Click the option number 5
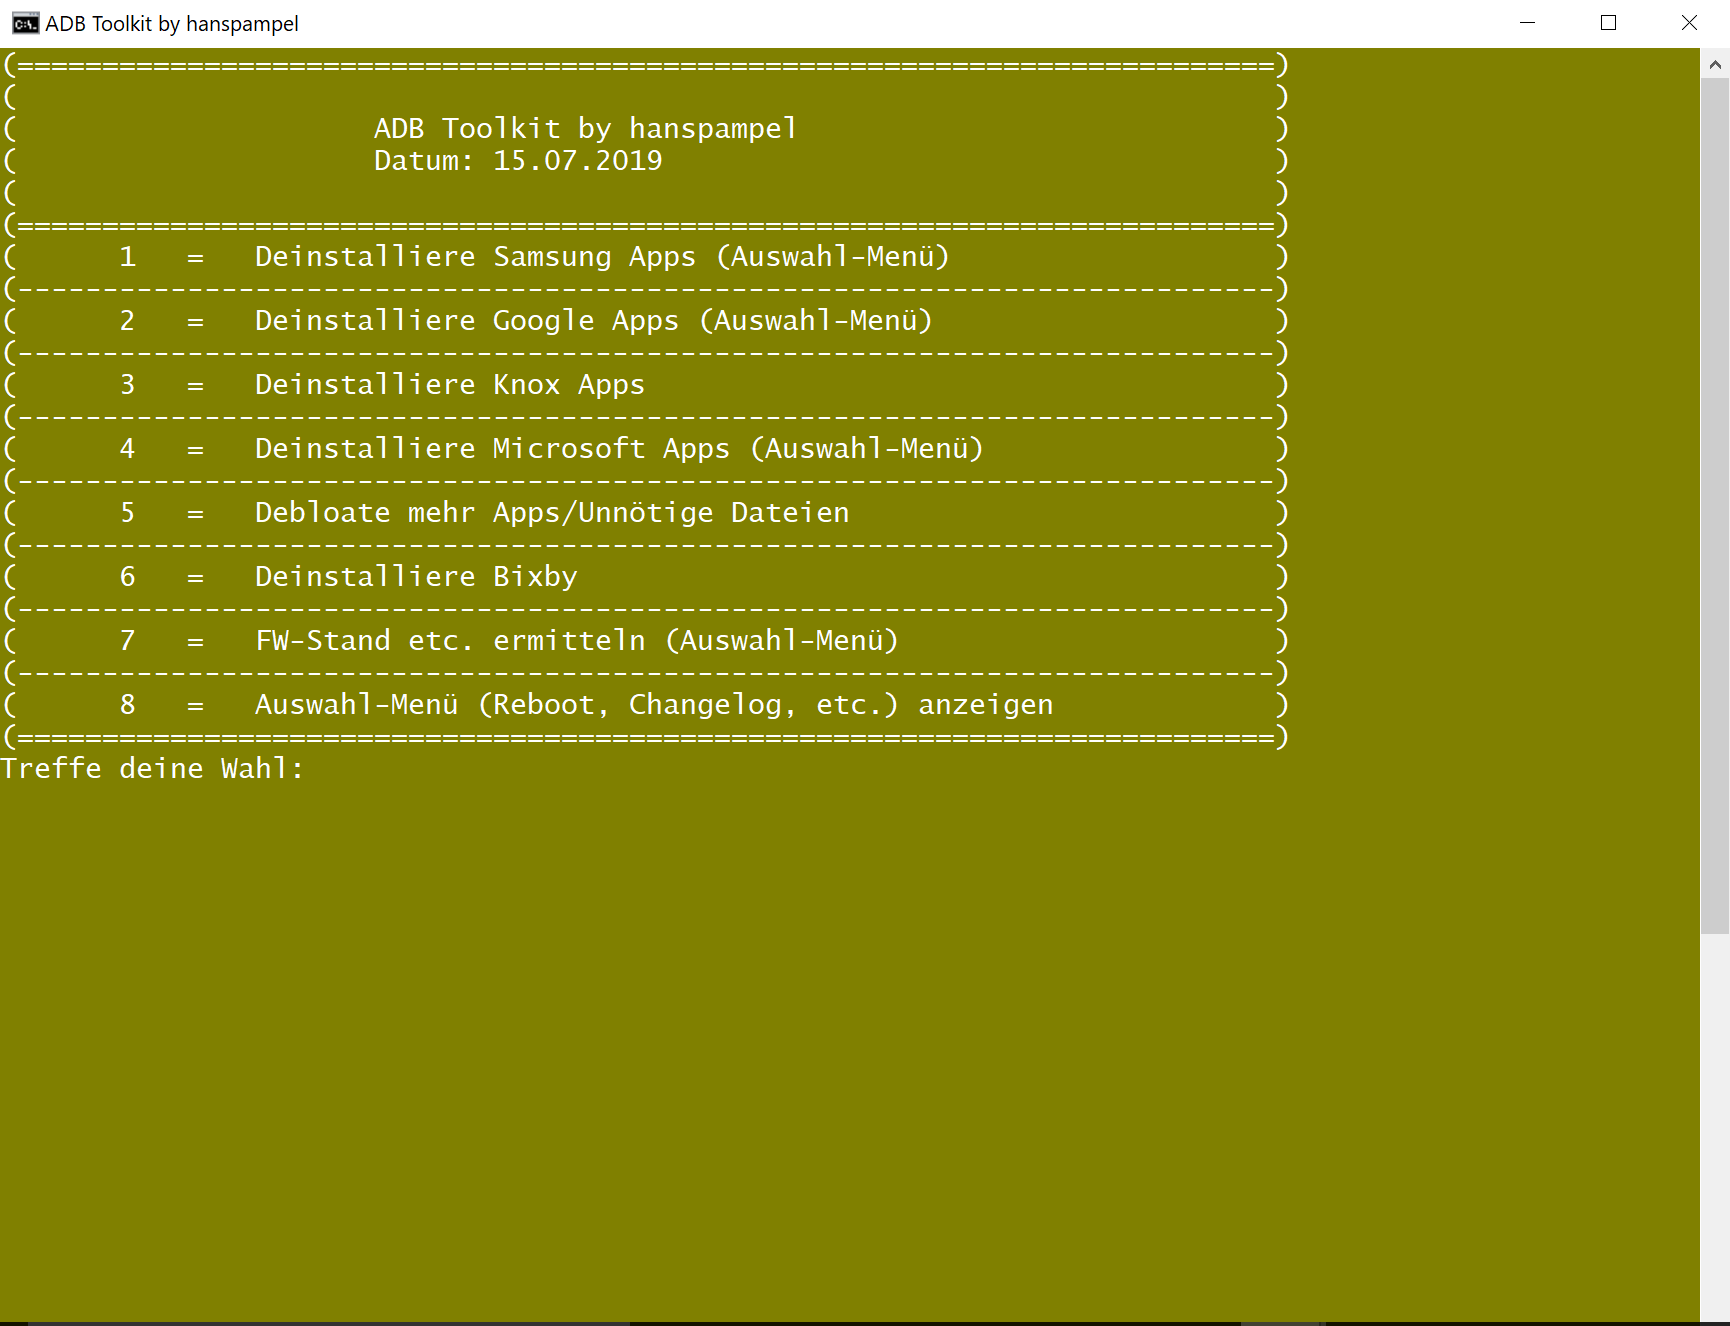 pos(127,513)
